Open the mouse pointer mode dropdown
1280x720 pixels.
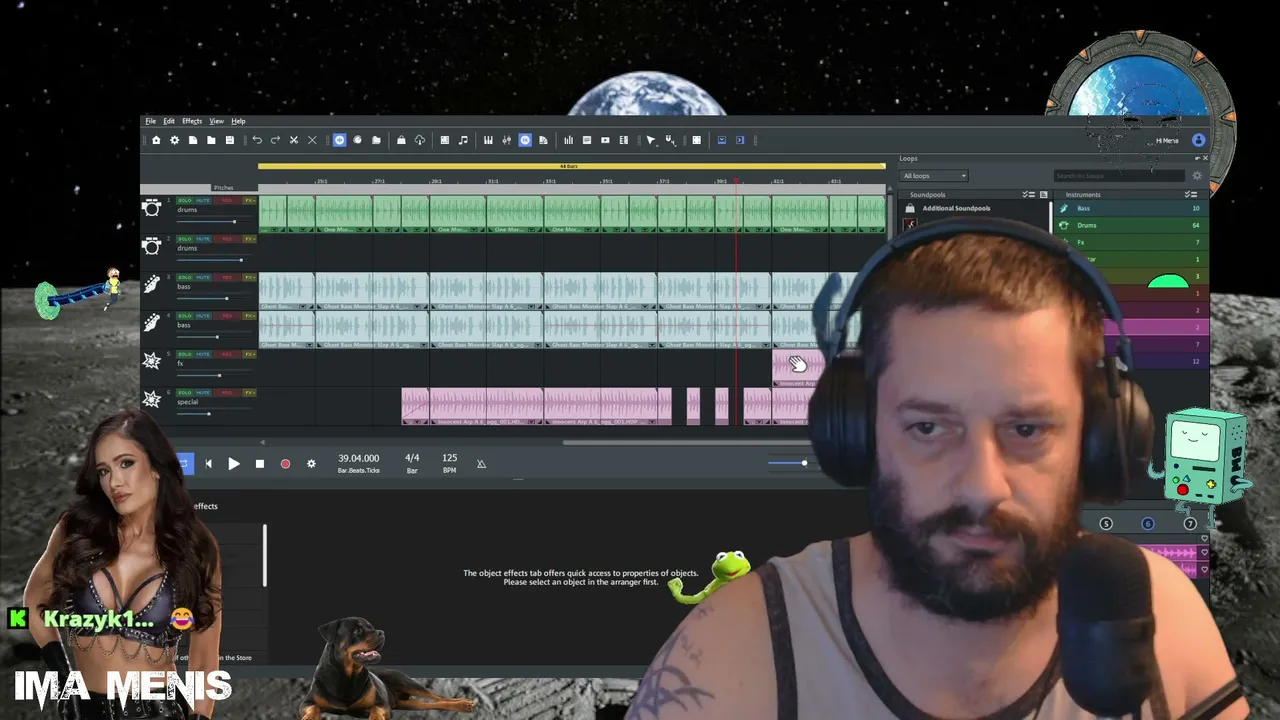pyautogui.click(x=652, y=140)
